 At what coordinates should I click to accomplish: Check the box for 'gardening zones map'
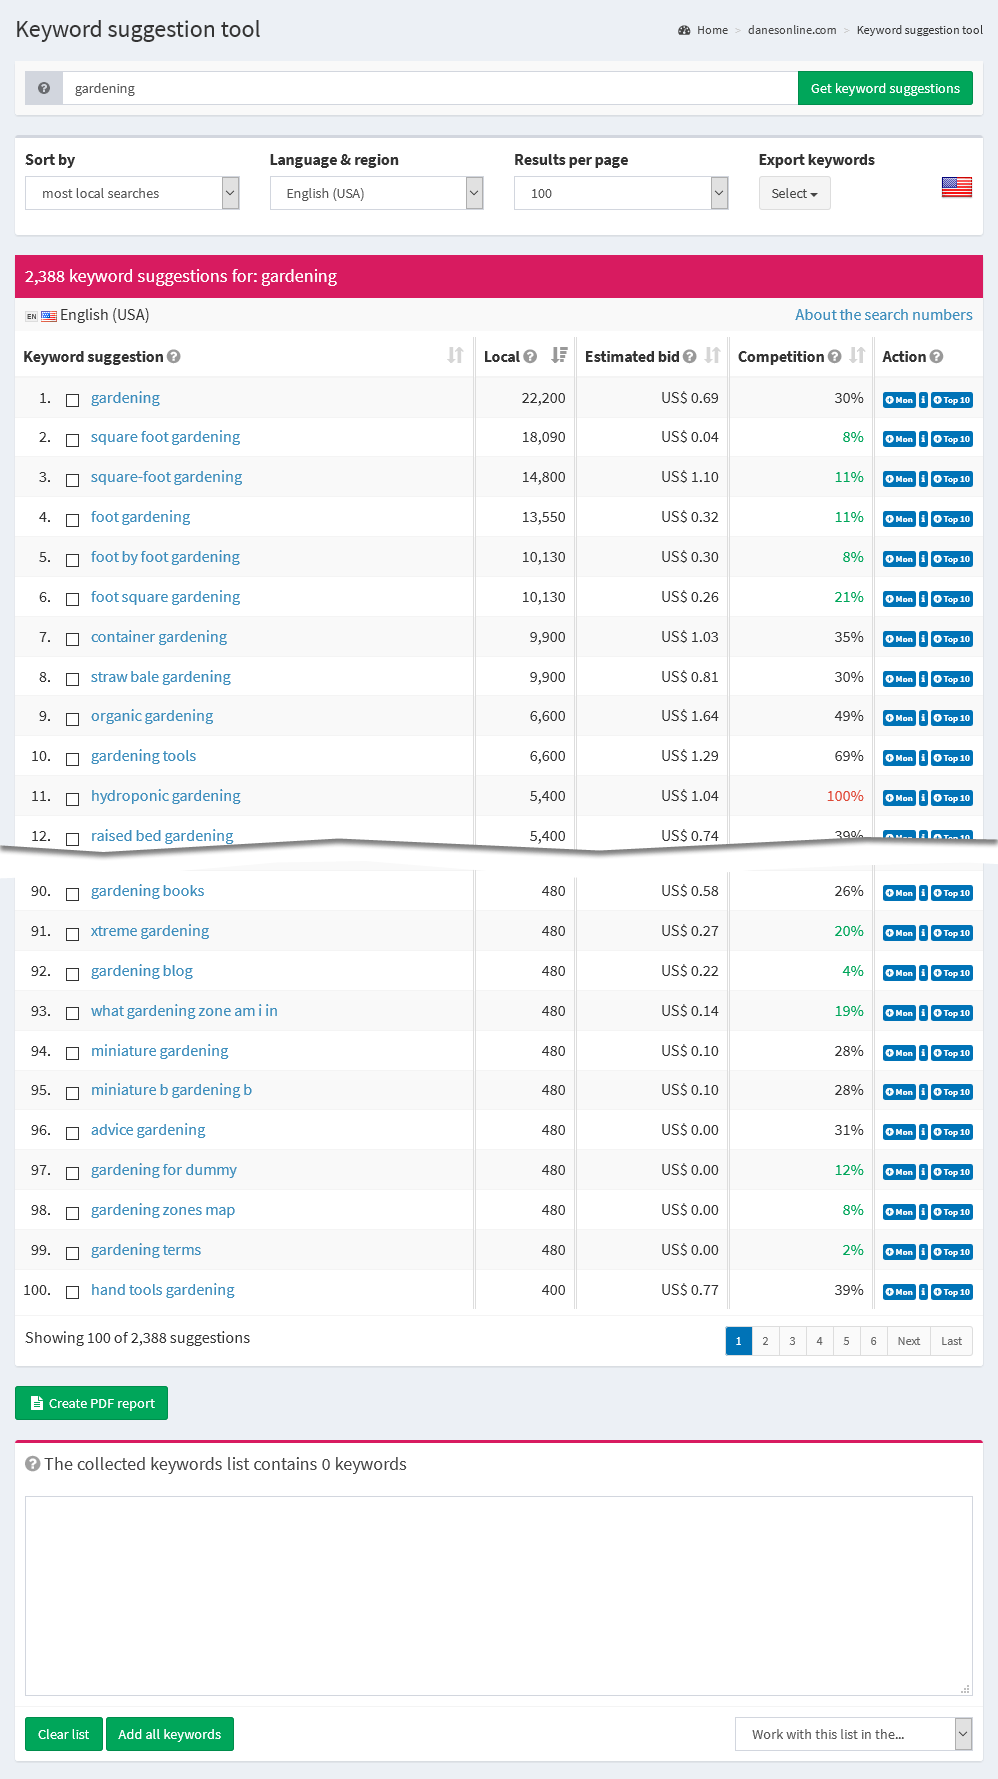click(x=72, y=1213)
